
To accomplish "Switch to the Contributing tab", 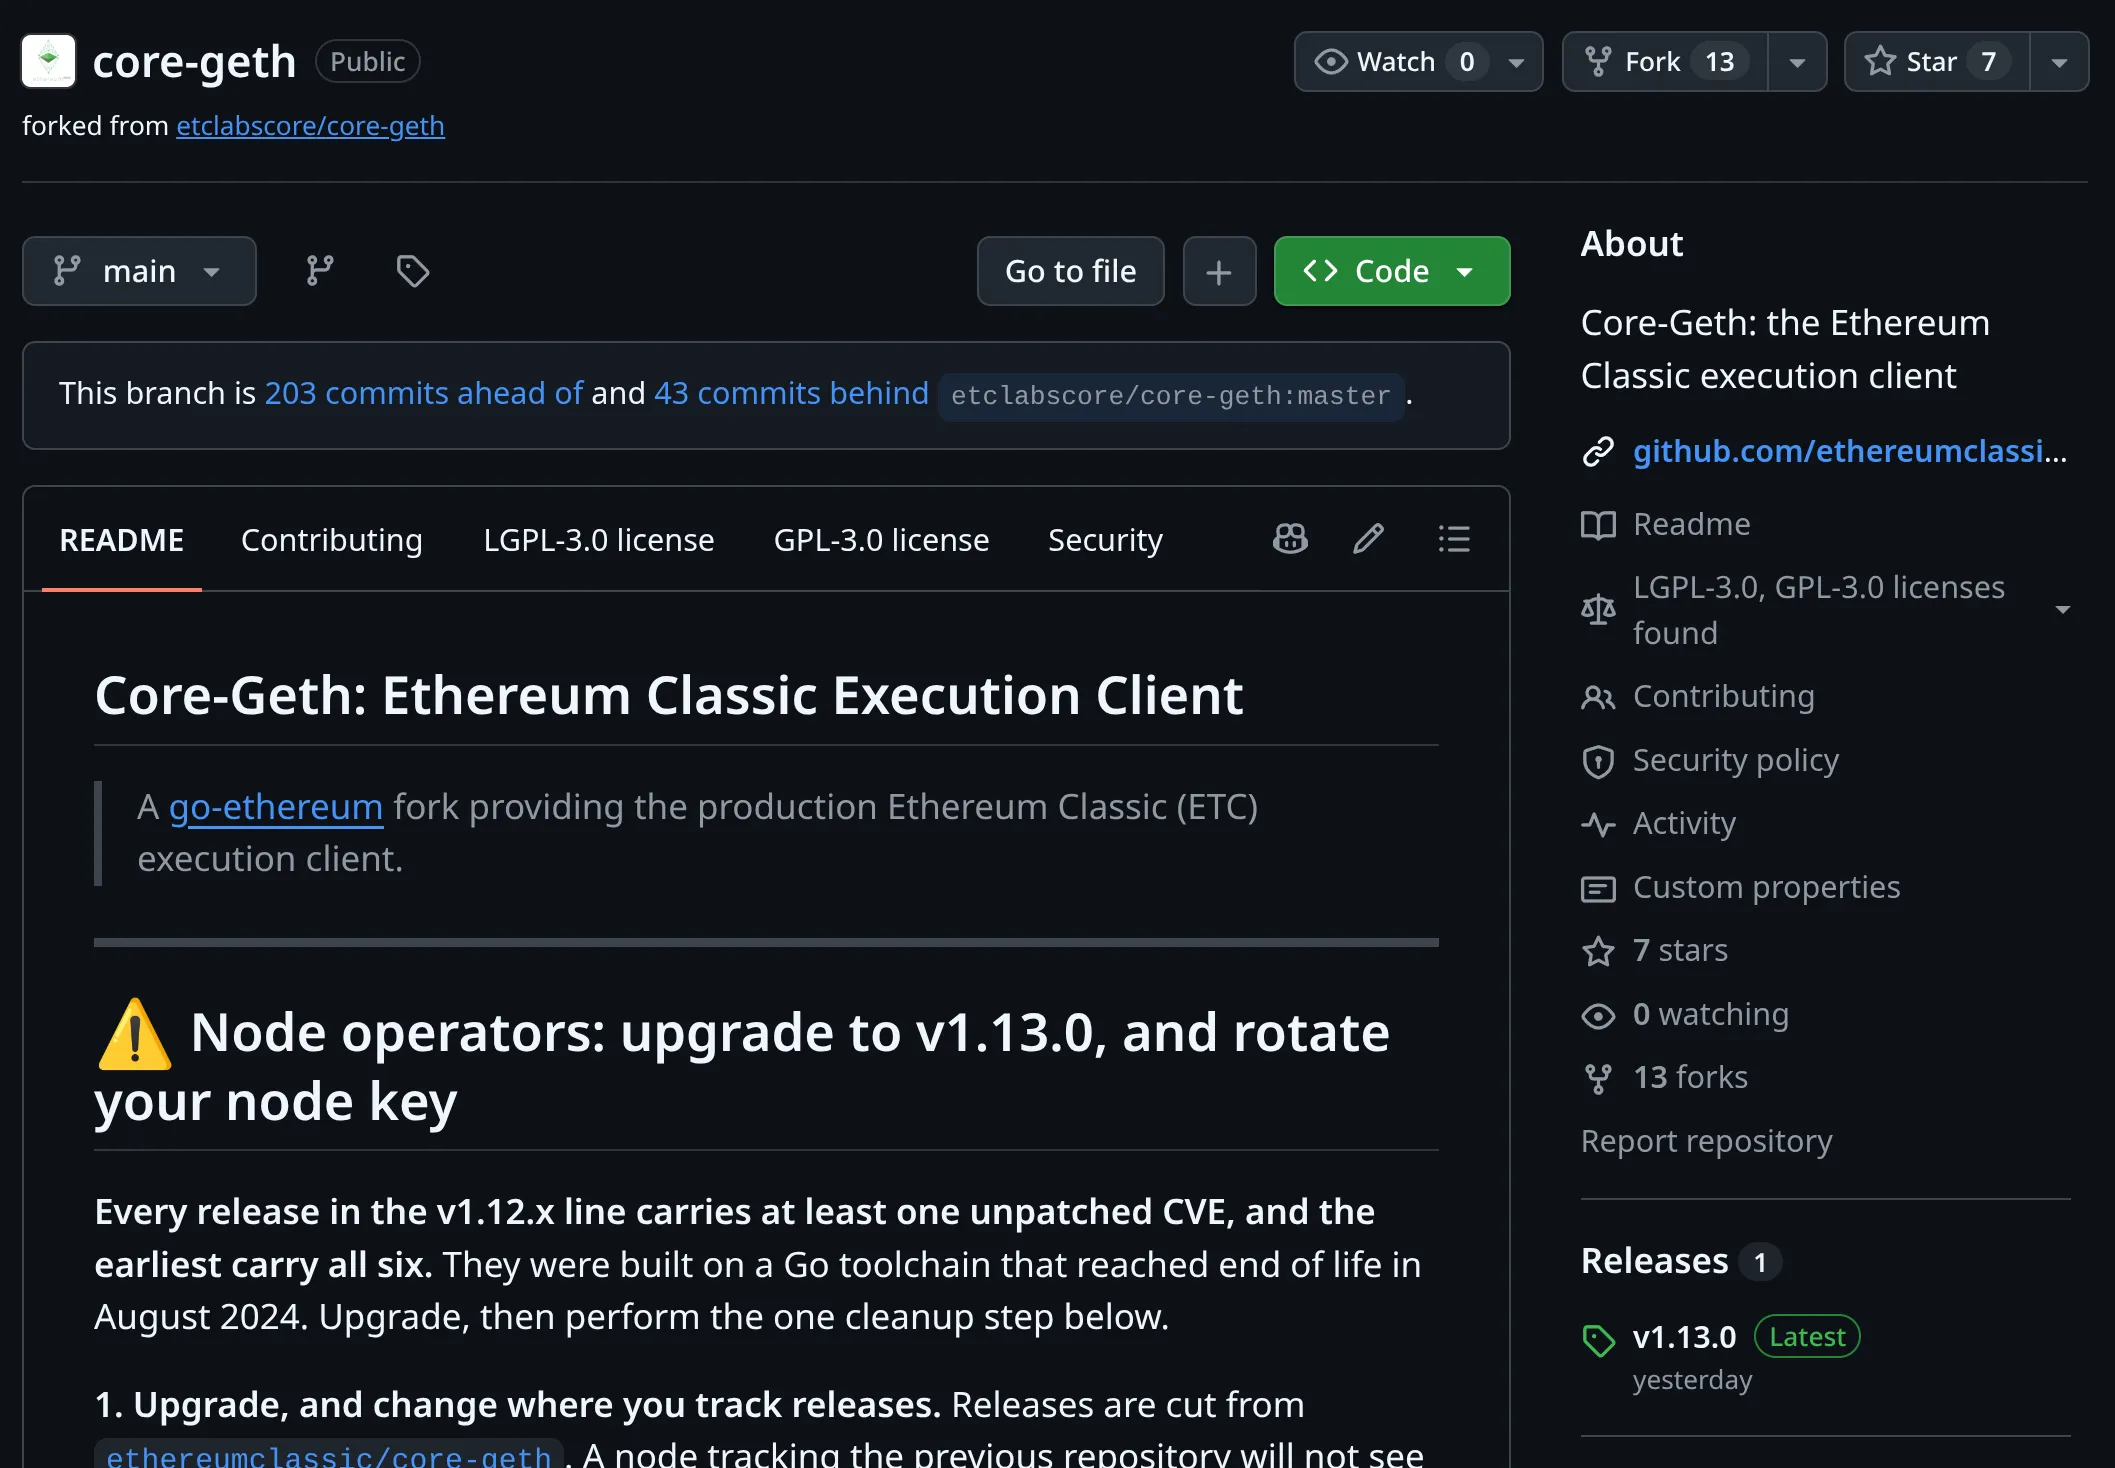I will click(332, 540).
